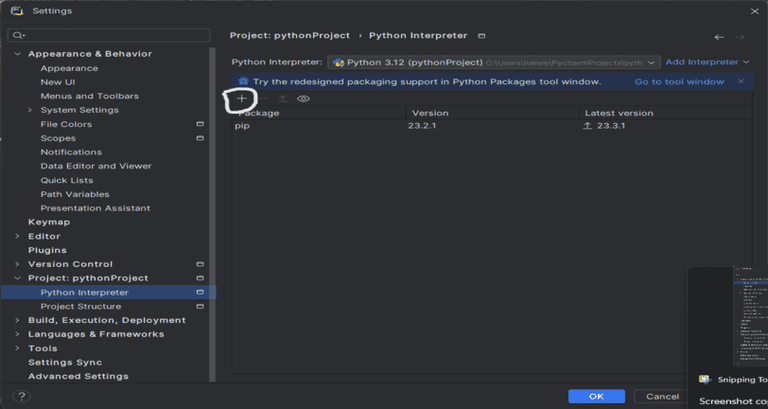This screenshot has width=768, height=409.
Task: Select Path Variables in the tree
Action: 75,194
